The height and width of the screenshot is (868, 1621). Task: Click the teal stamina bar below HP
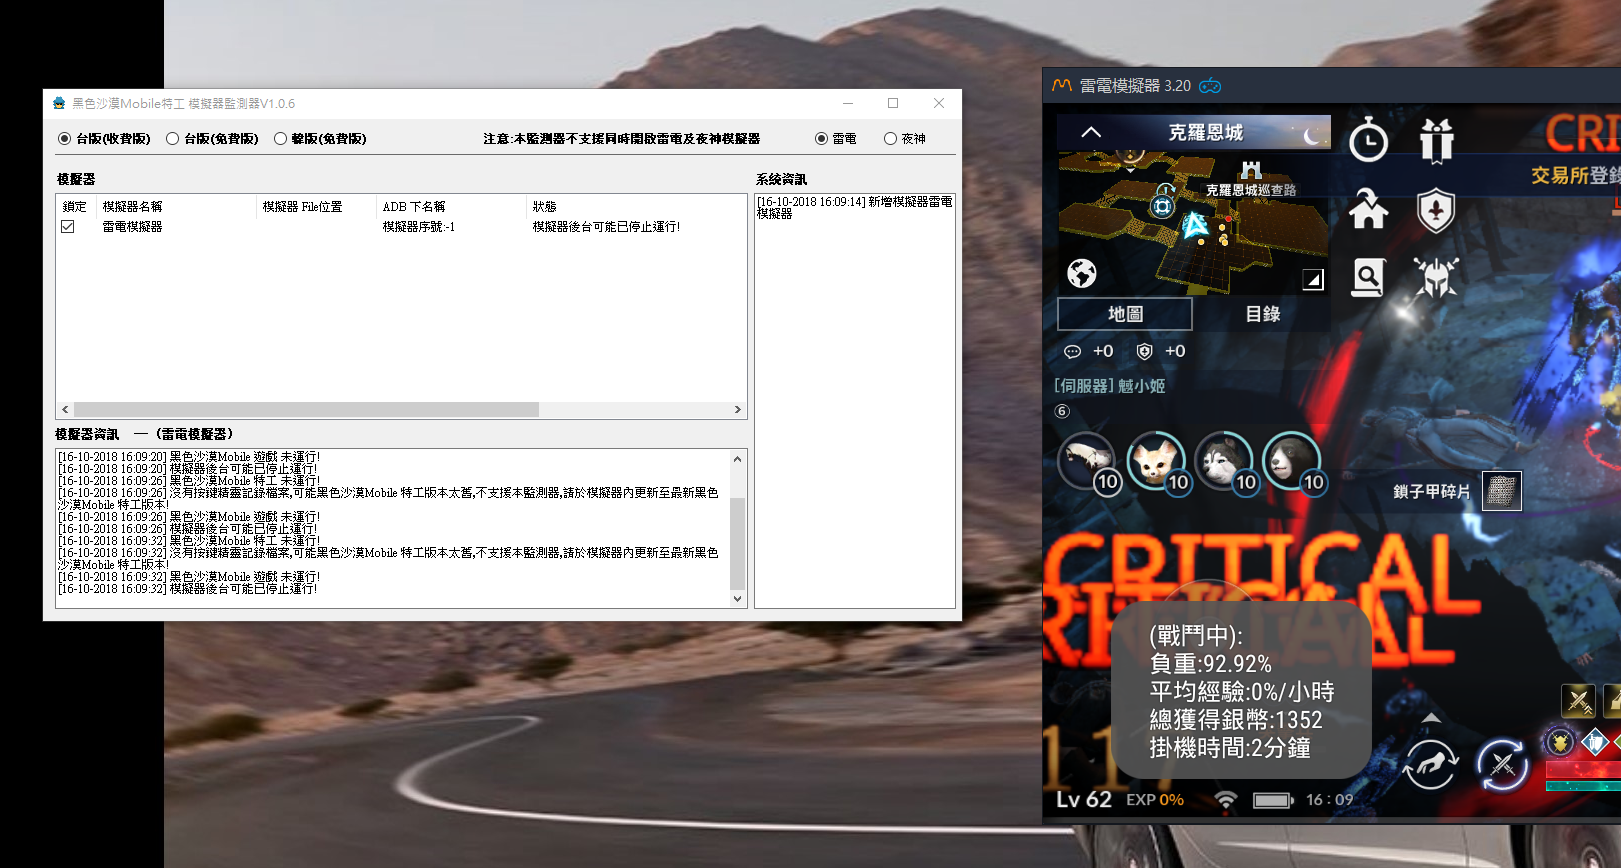coord(1583,786)
